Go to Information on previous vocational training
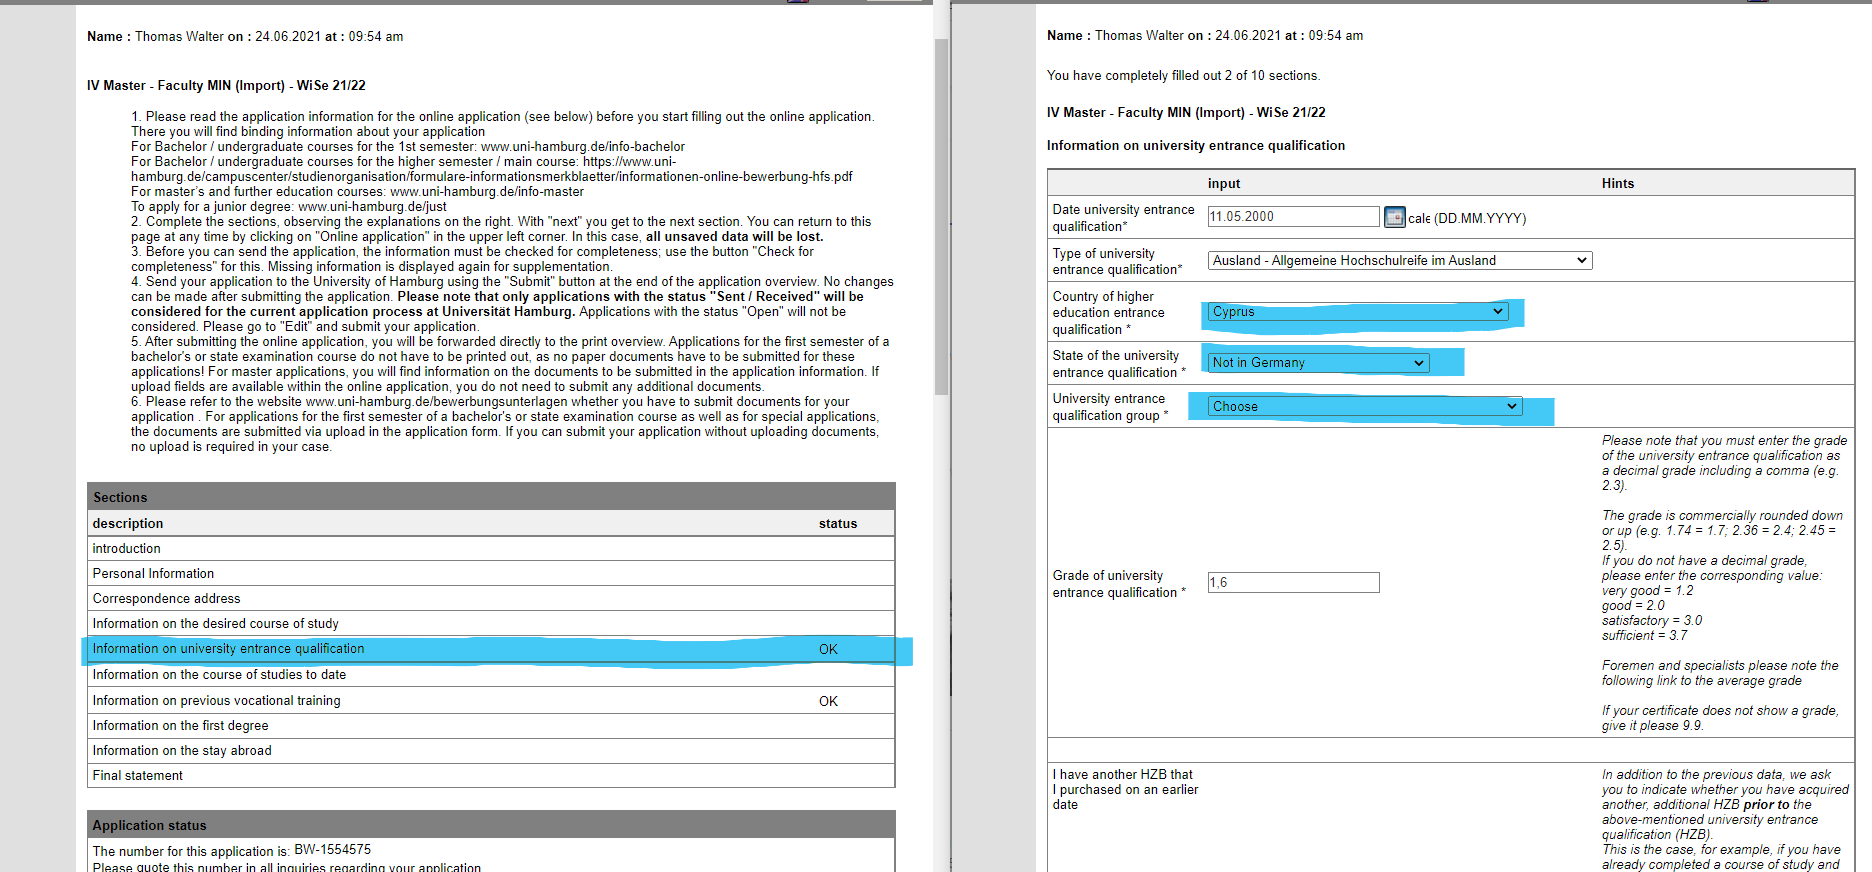This screenshot has width=1872, height=872. [x=216, y=701]
